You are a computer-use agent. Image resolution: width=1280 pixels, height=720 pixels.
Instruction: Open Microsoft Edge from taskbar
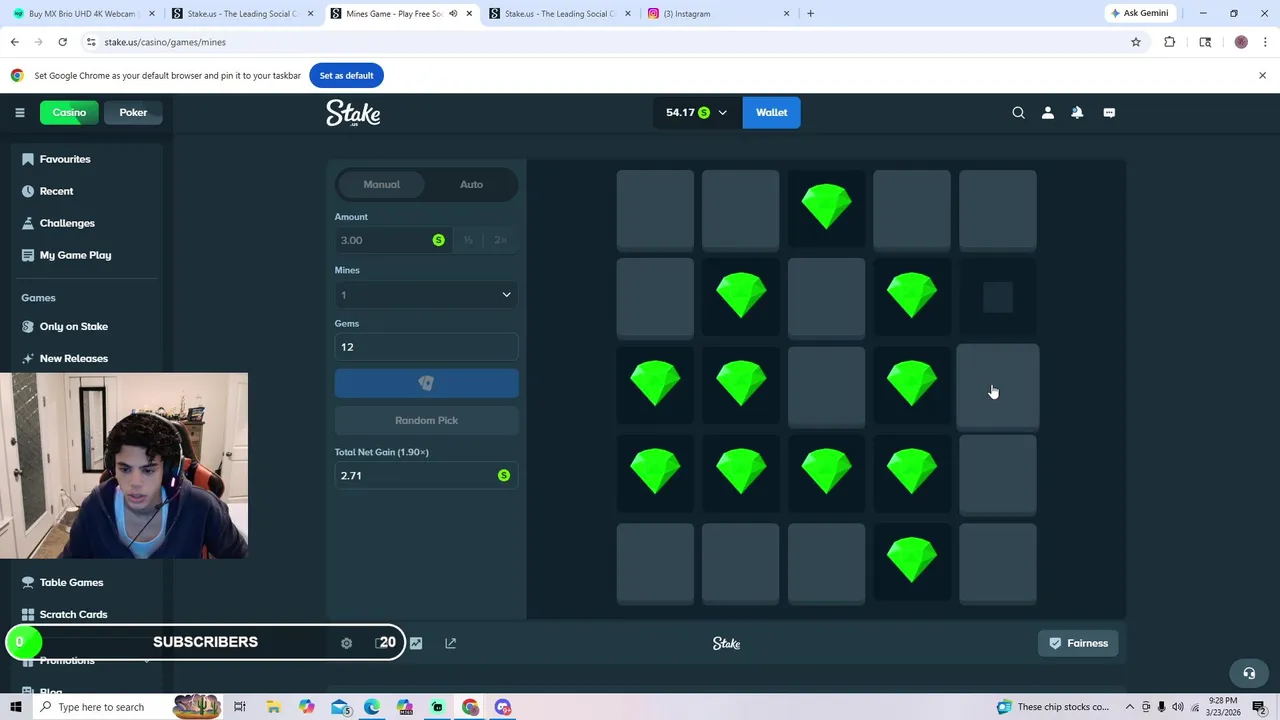[372, 707]
